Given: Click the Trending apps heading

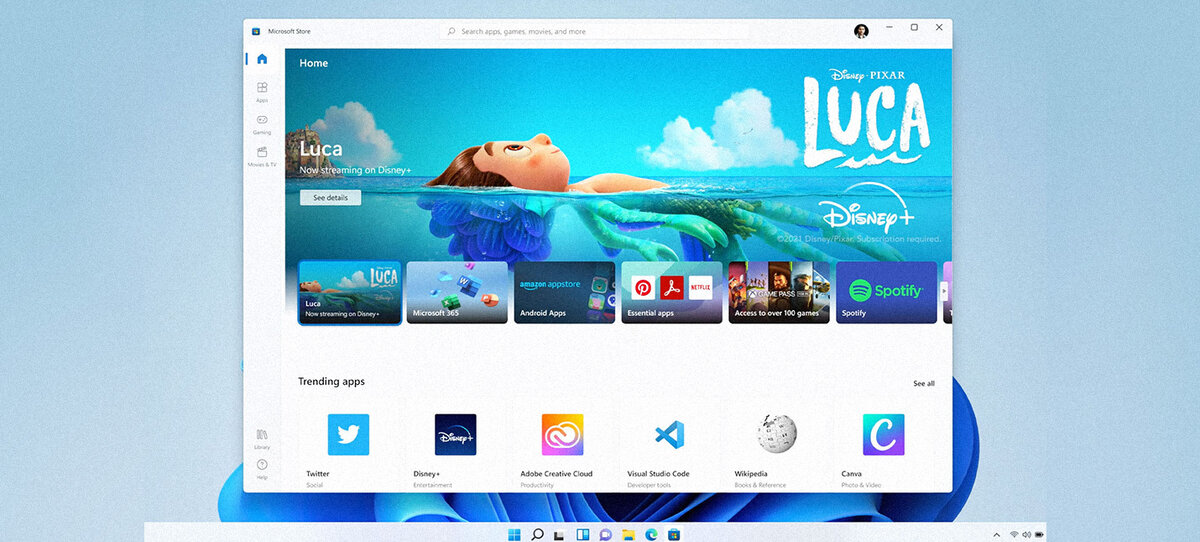Looking at the screenshot, I should coord(331,382).
